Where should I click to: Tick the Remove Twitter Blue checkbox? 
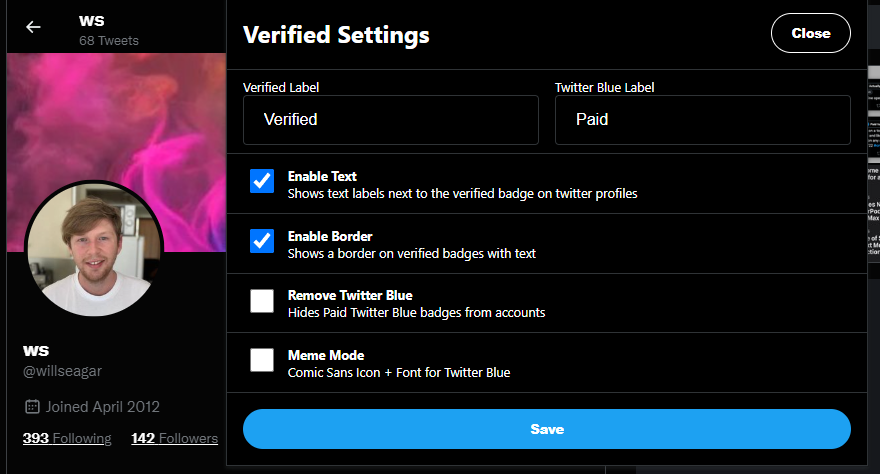point(262,301)
